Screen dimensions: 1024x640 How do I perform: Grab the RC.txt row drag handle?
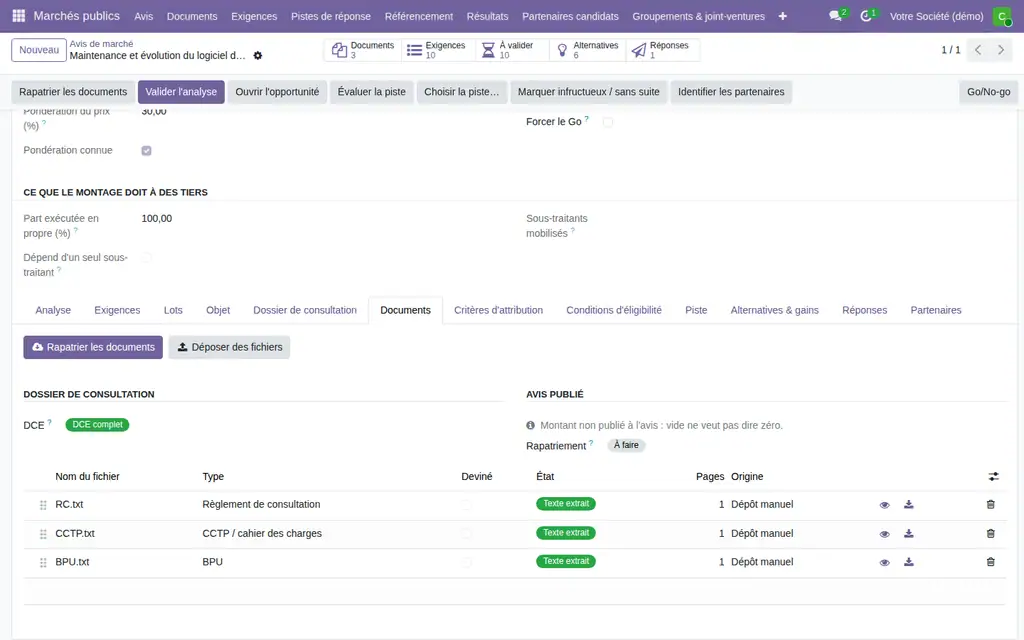43,505
